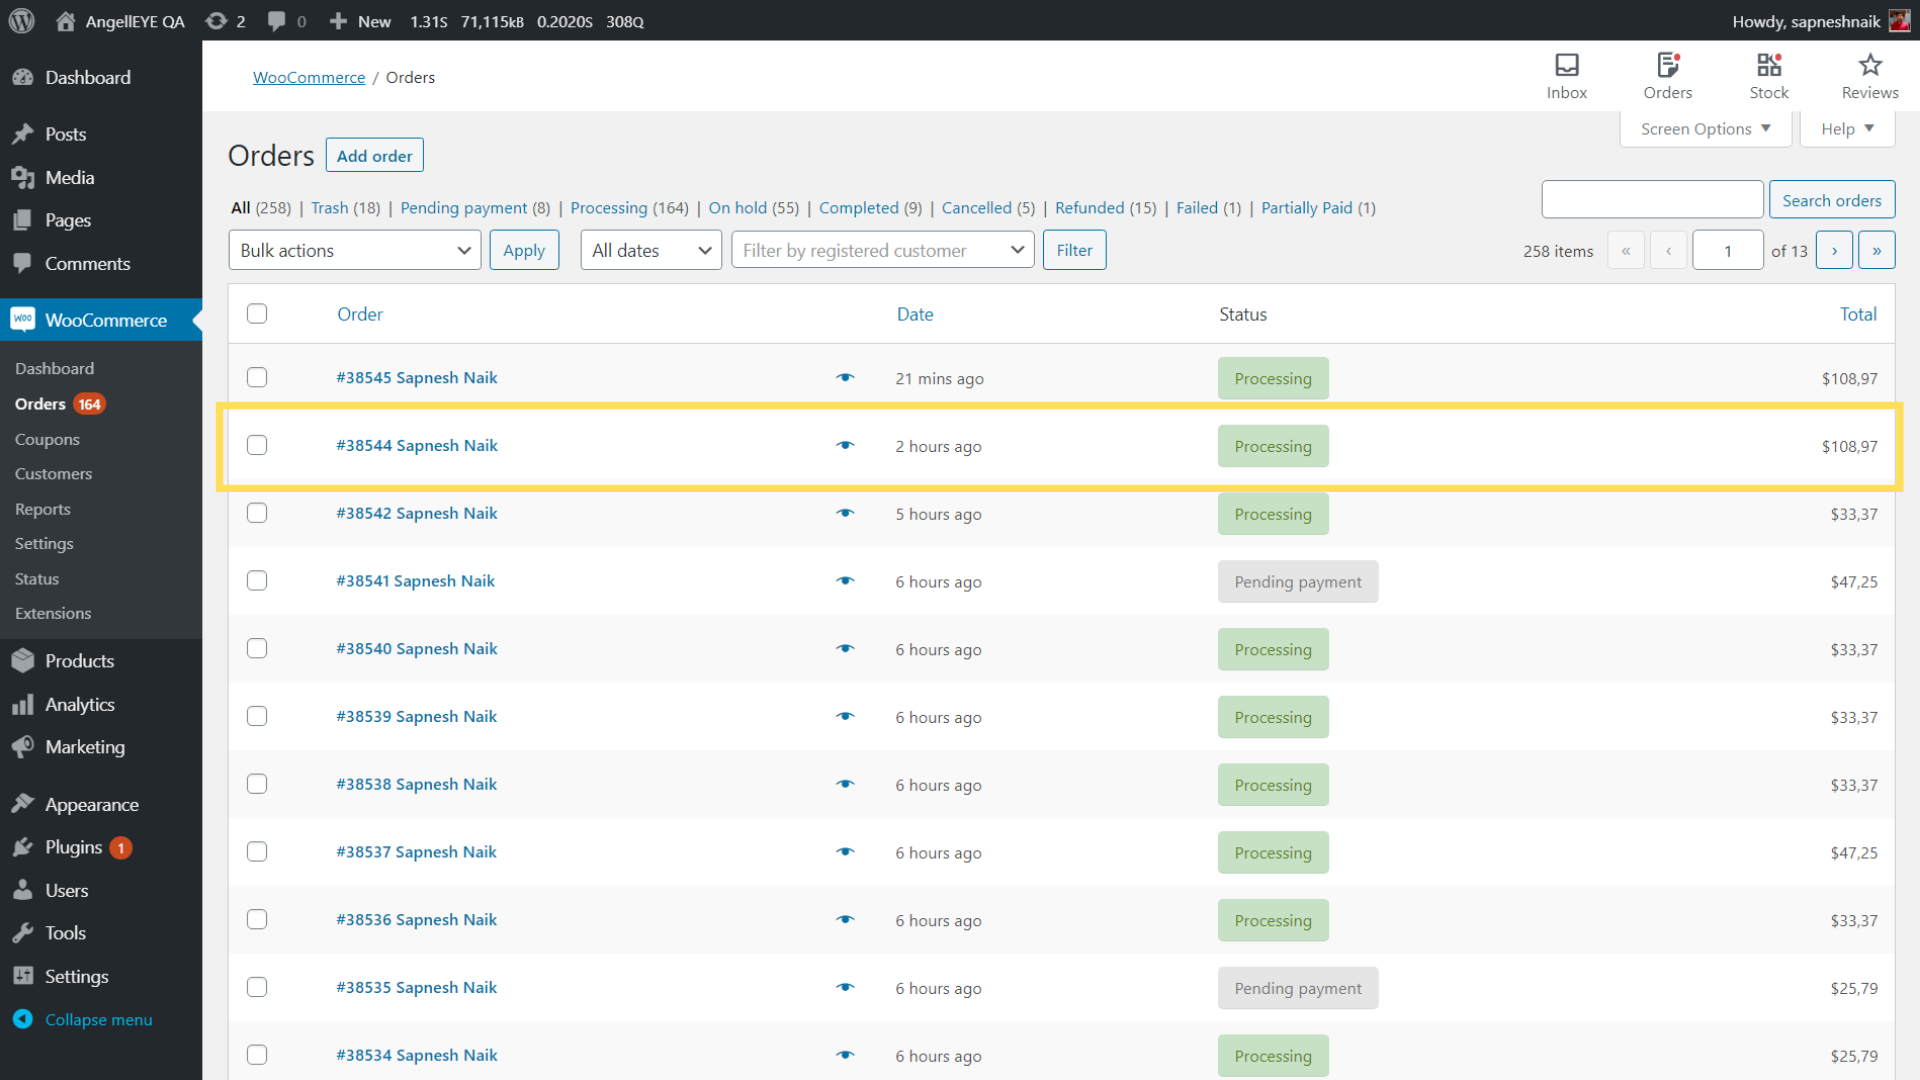This screenshot has height=1080, width=1920.
Task: Open the Filter by registered customer dropdown
Action: (883, 250)
